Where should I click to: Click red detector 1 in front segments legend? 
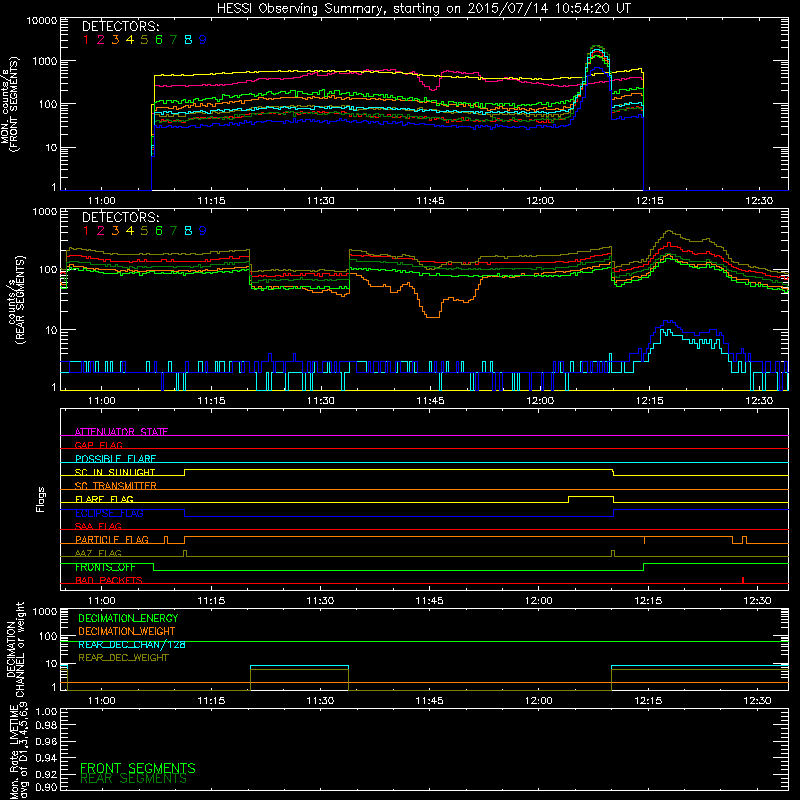(86, 40)
